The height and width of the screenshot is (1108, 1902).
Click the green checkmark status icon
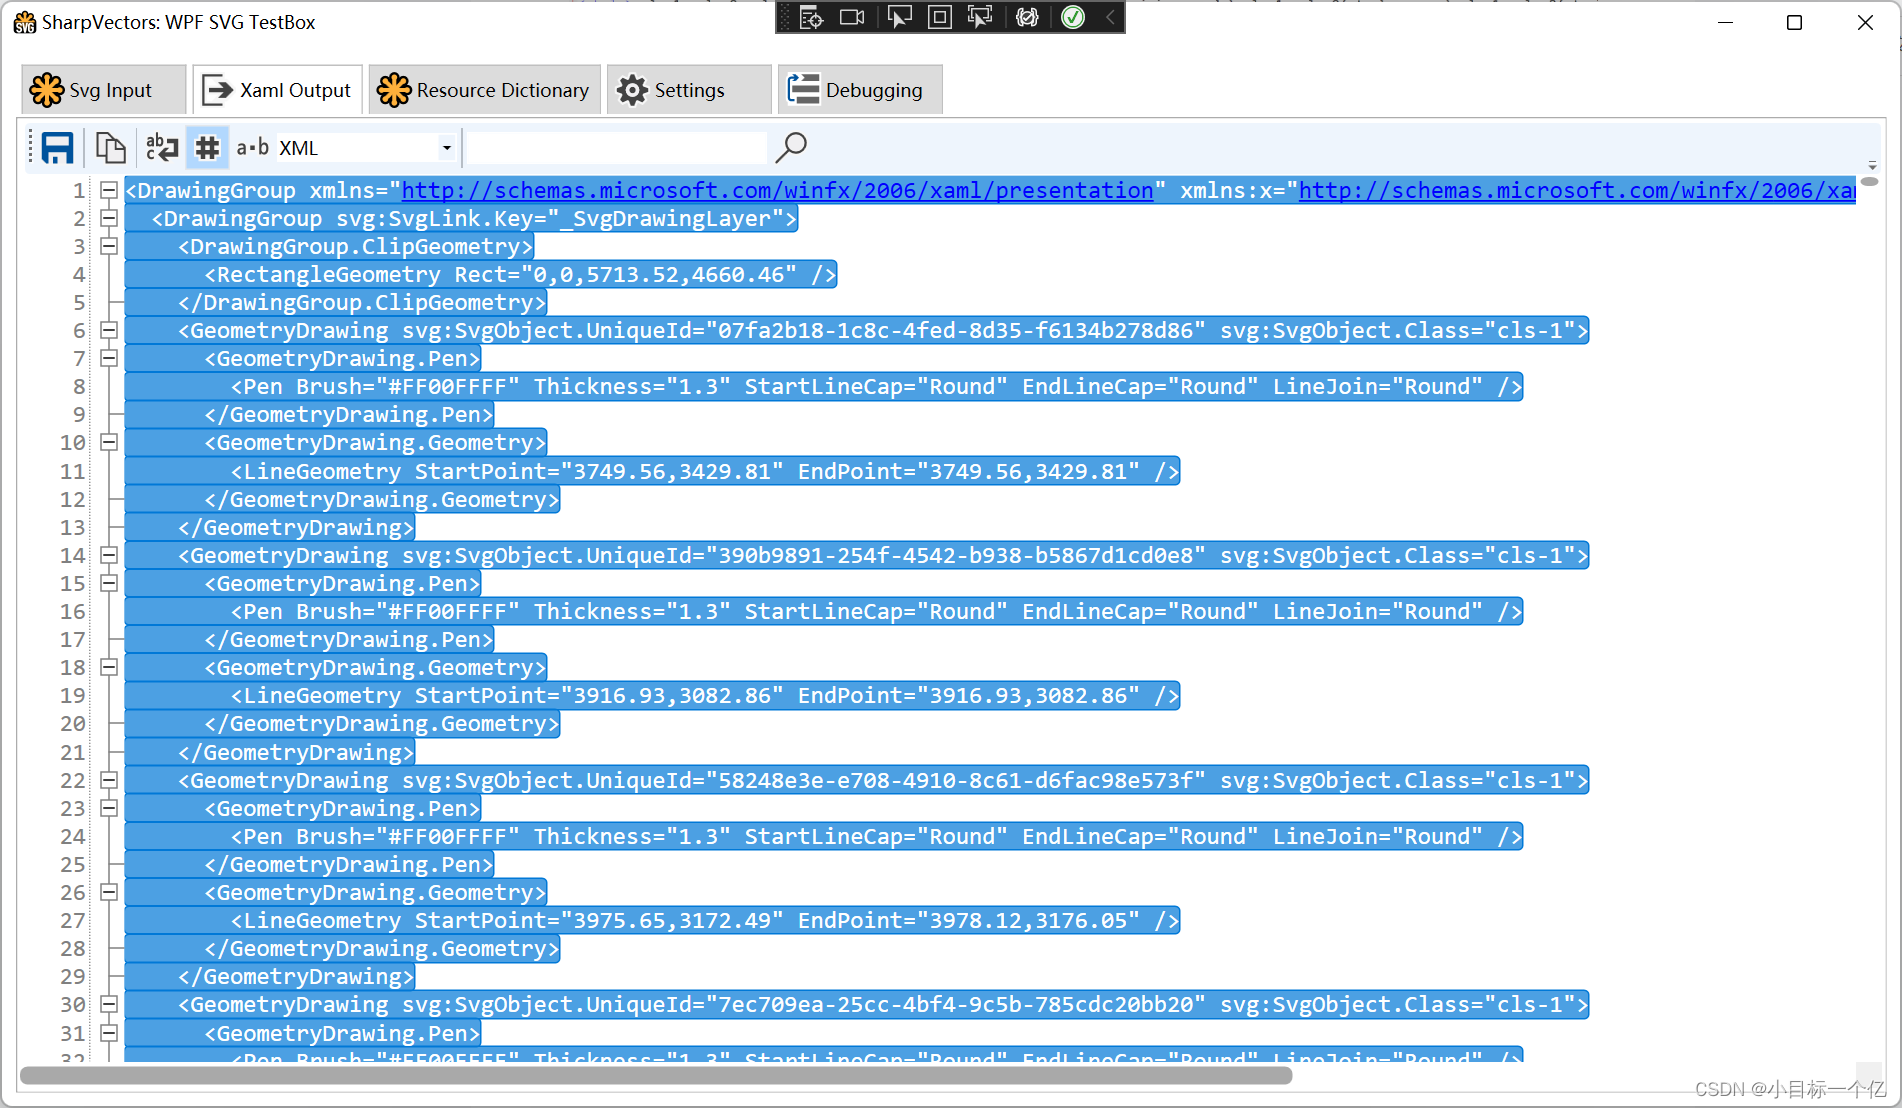coord(1073,17)
